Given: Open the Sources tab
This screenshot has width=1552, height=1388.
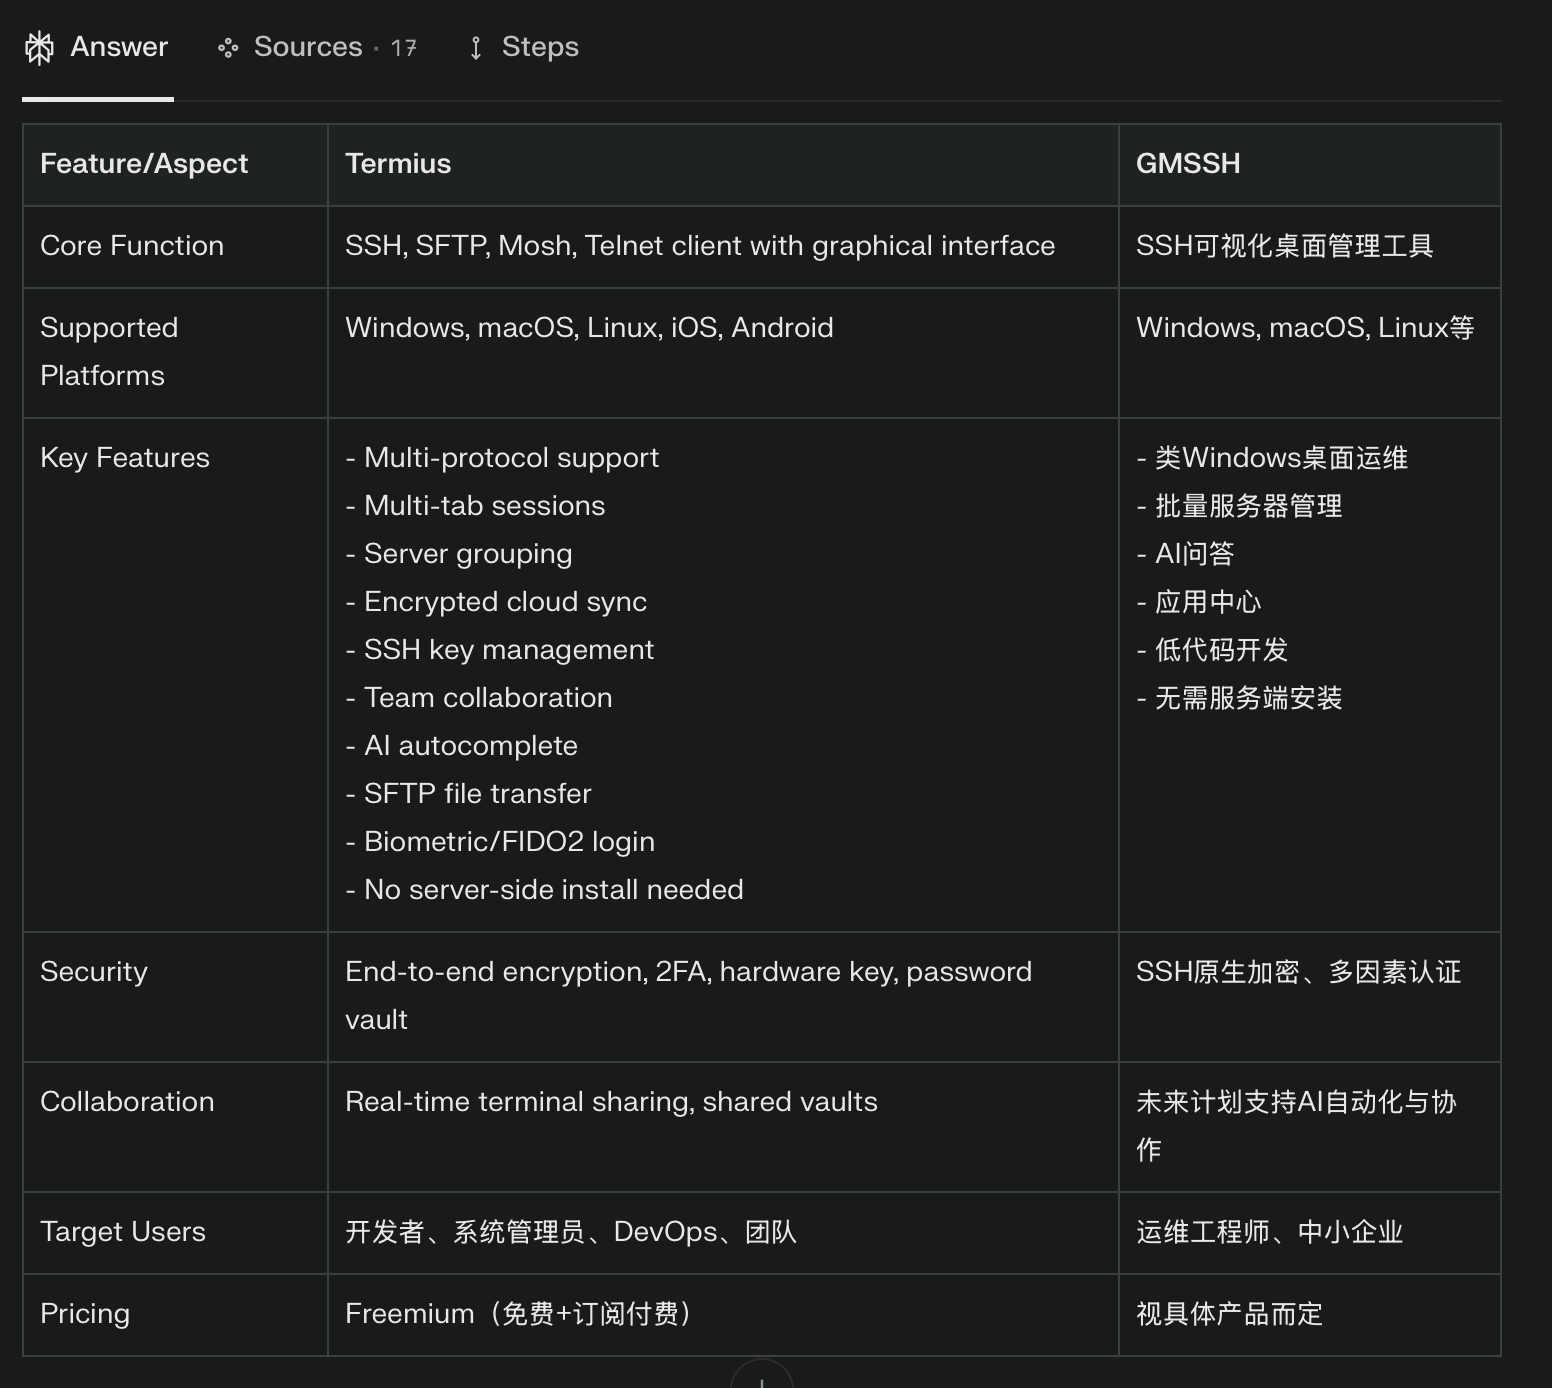Looking at the screenshot, I should (308, 47).
